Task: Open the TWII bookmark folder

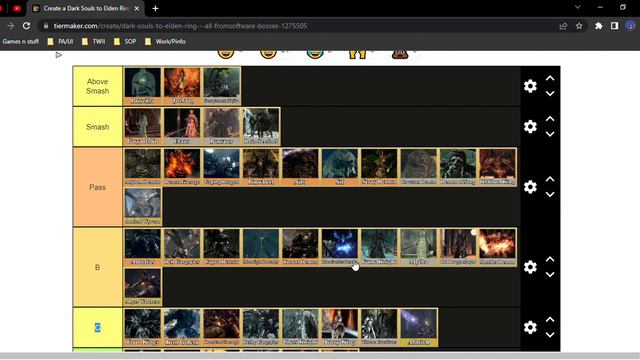Action: pos(93,41)
